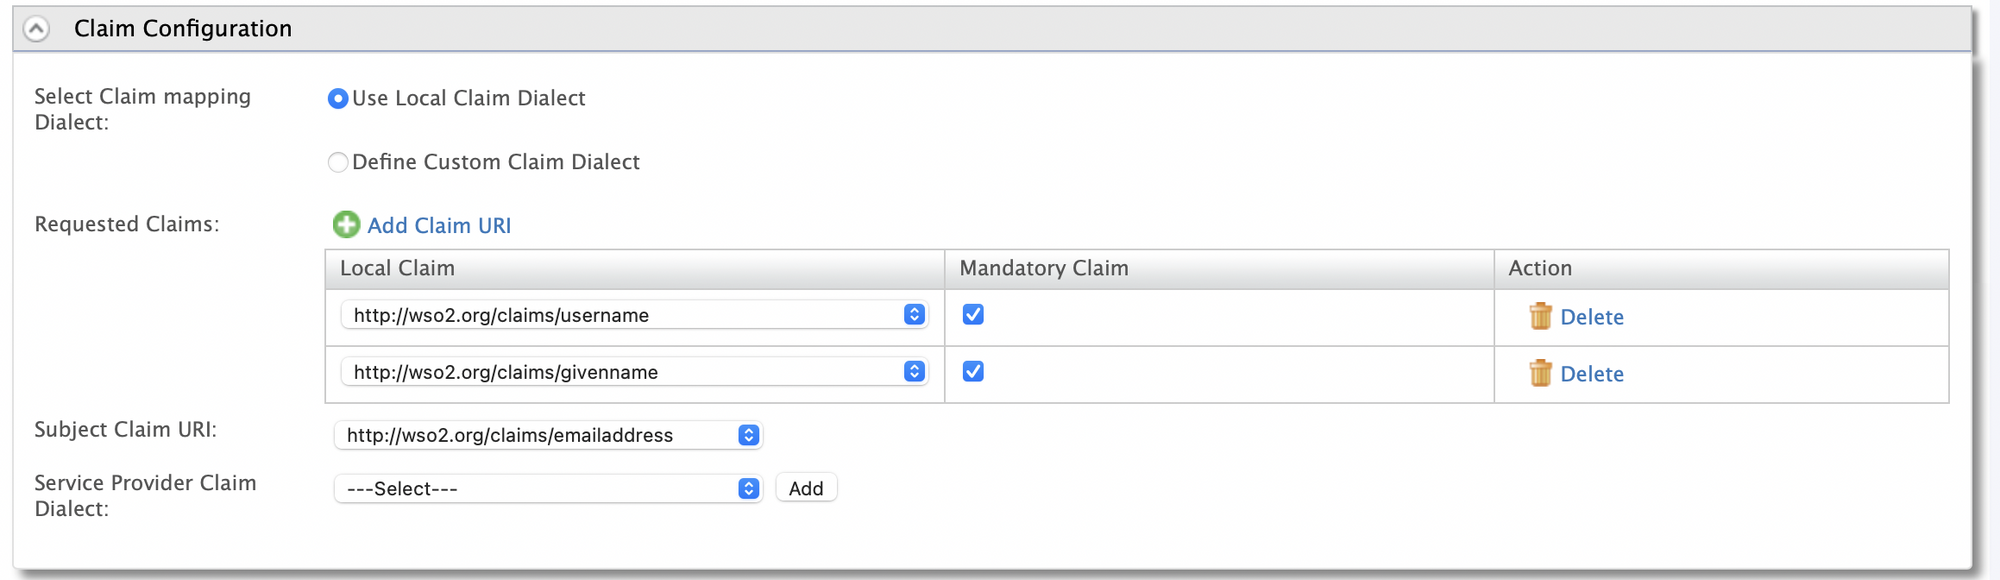Click Delete link for username claim
The image size is (2000, 580).
[1592, 317]
